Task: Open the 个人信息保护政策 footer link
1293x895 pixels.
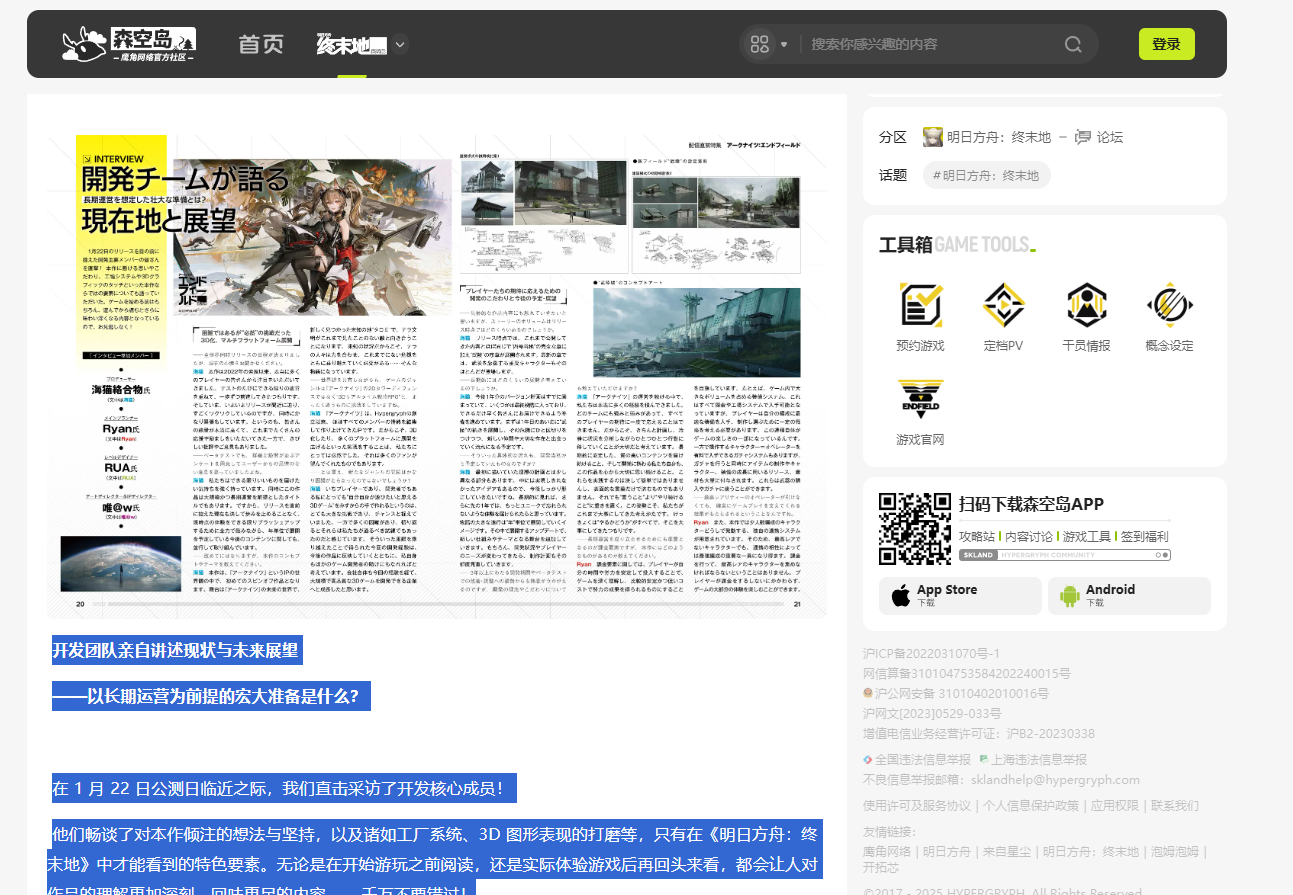Action: tap(1029, 805)
